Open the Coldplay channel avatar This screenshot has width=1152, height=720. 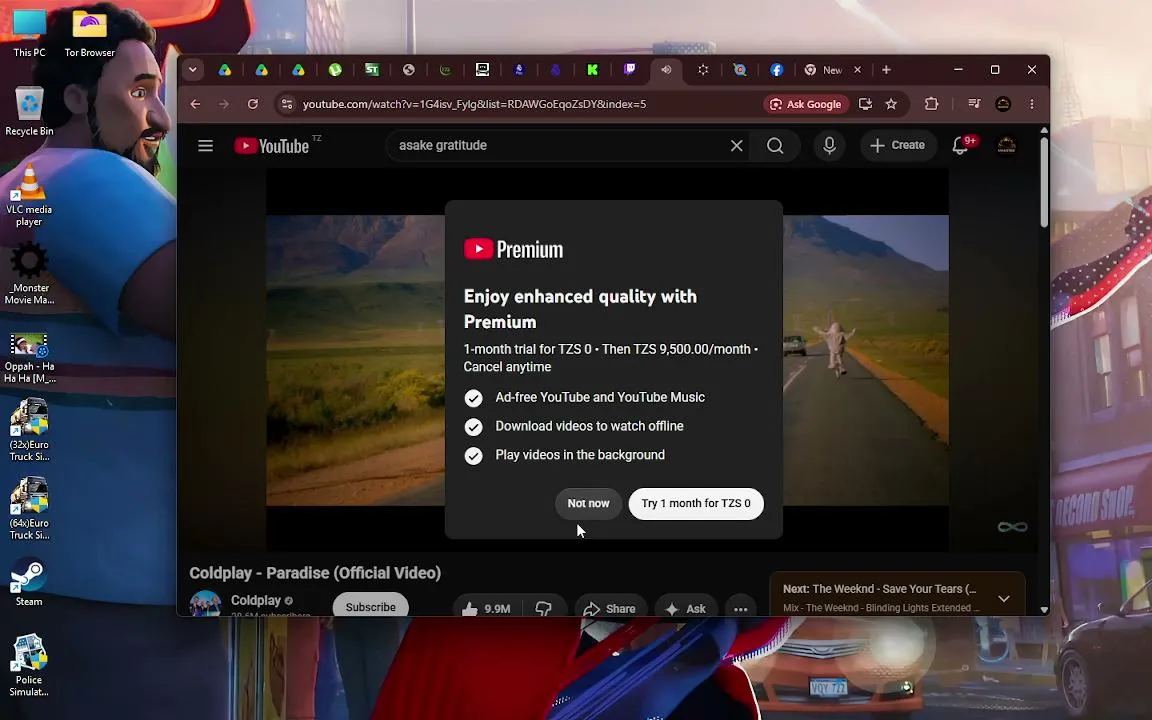coord(206,604)
